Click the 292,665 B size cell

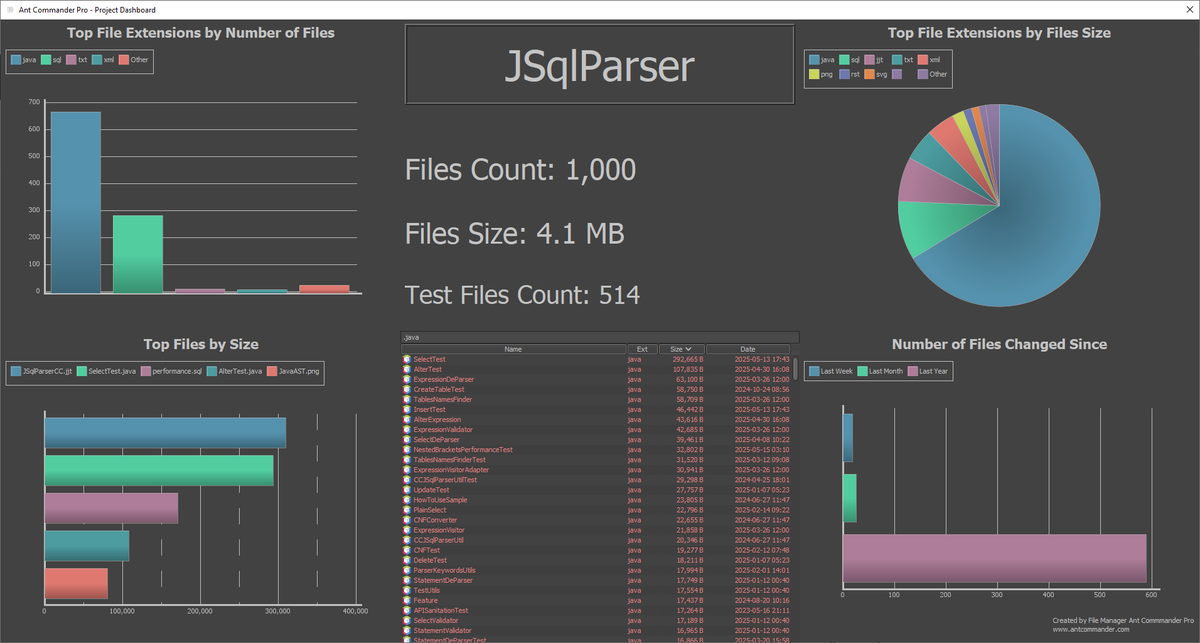point(688,359)
